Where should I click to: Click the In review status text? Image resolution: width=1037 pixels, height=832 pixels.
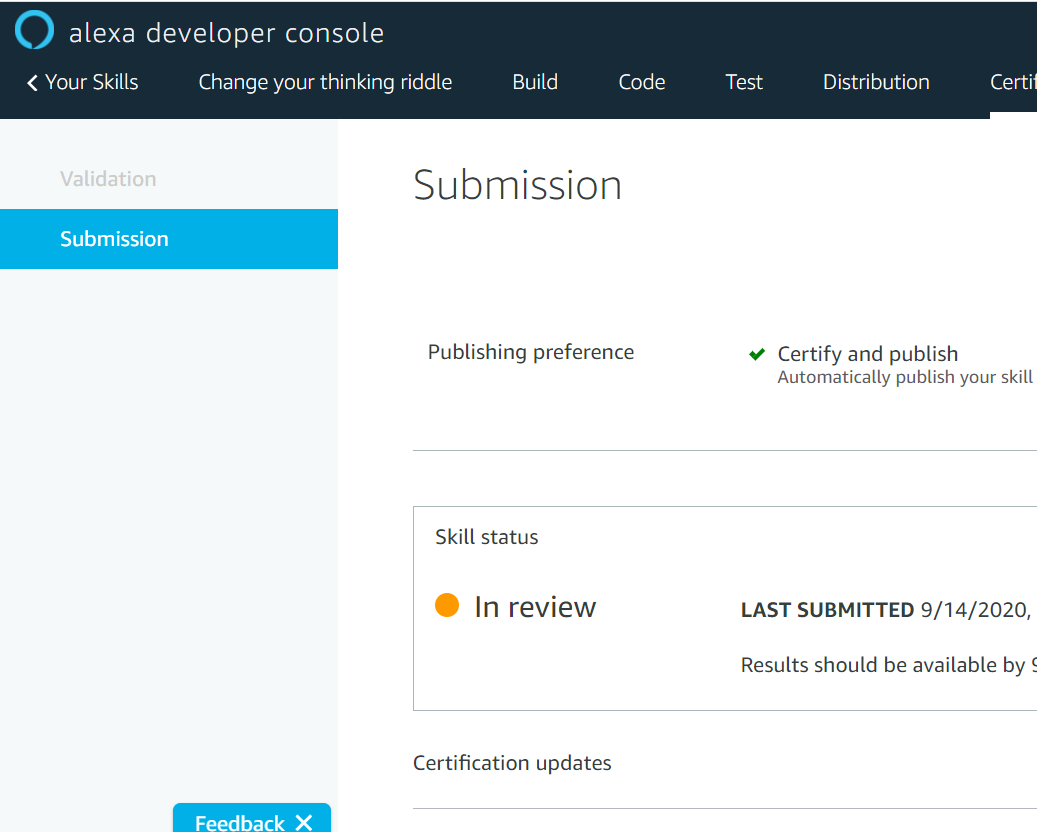(x=535, y=606)
